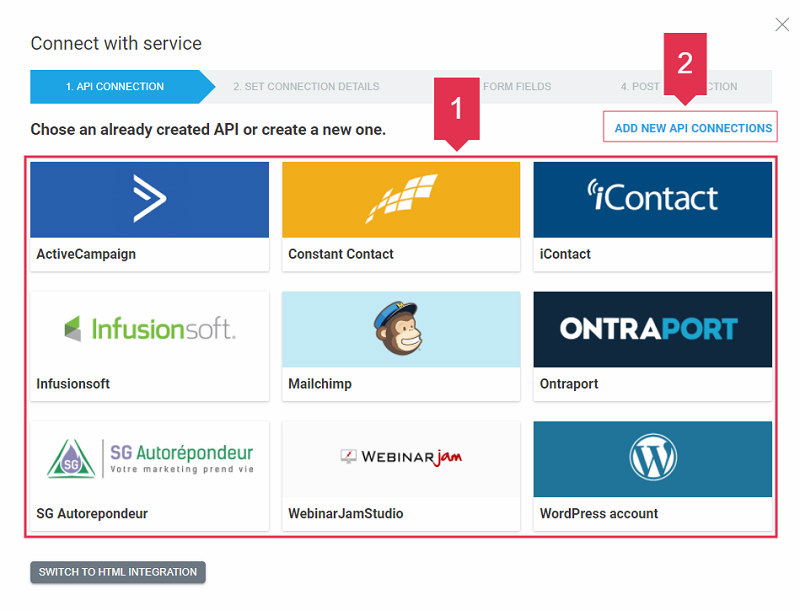
Task: Open the Set Connection Details step
Action: click(x=306, y=87)
